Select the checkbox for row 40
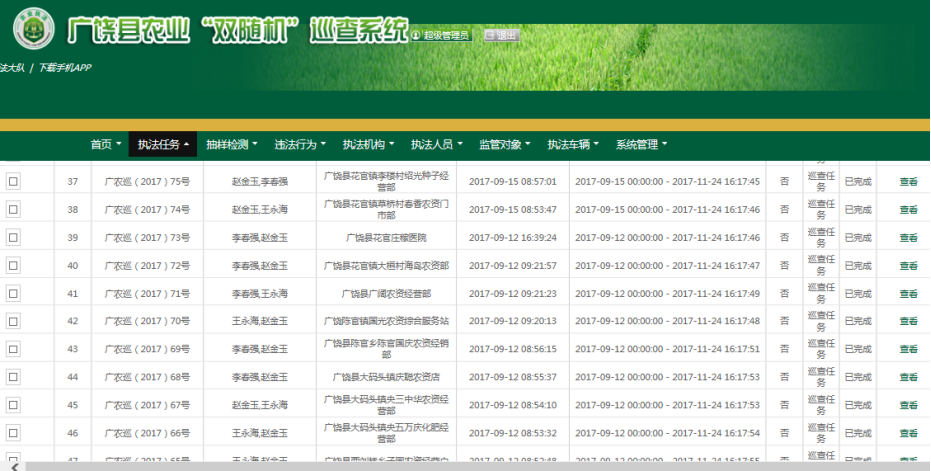The height and width of the screenshot is (471, 931). pos(14,266)
